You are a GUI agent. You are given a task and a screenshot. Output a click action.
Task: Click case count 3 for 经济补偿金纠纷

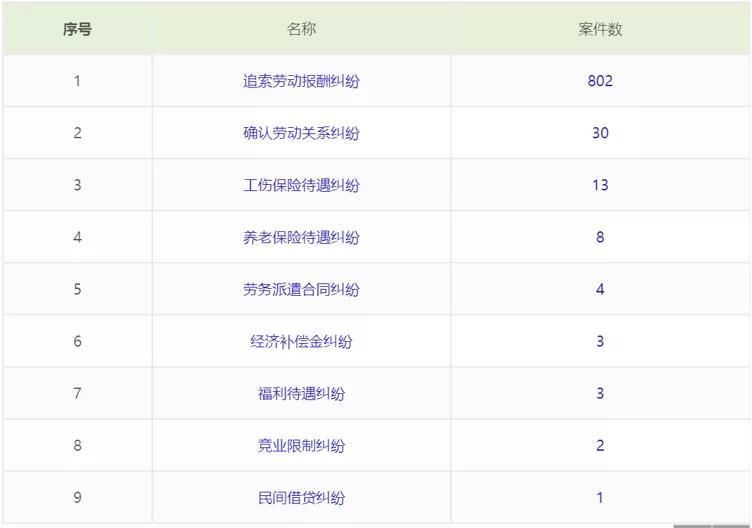[600, 341]
